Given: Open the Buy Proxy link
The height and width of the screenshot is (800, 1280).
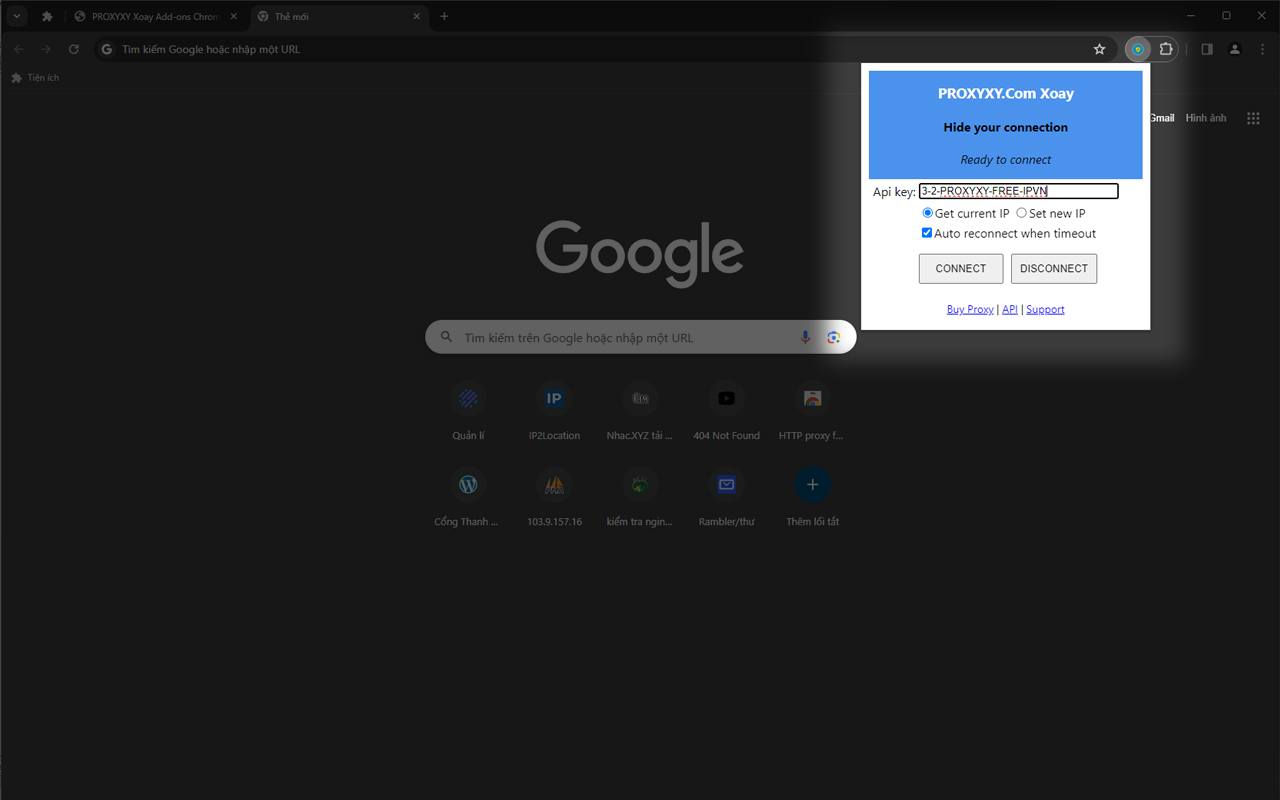Looking at the screenshot, I should point(969,309).
